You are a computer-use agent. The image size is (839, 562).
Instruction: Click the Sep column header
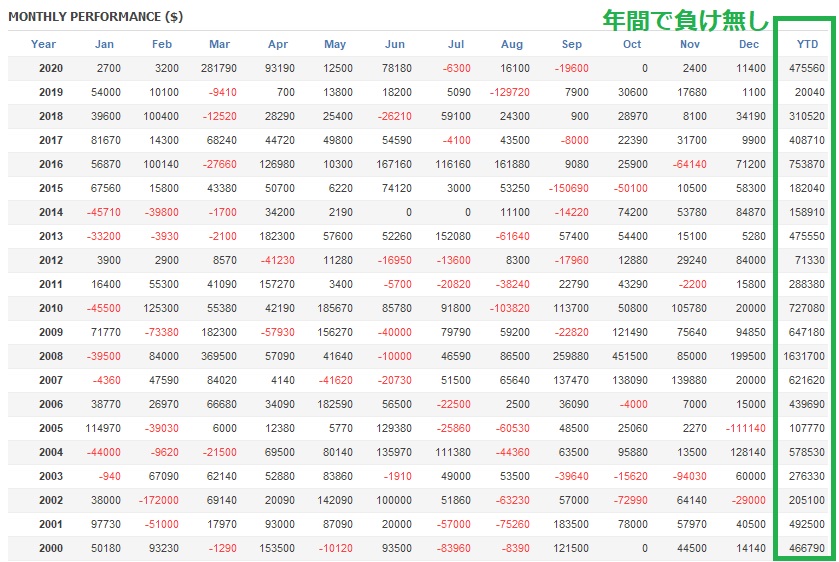(571, 44)
